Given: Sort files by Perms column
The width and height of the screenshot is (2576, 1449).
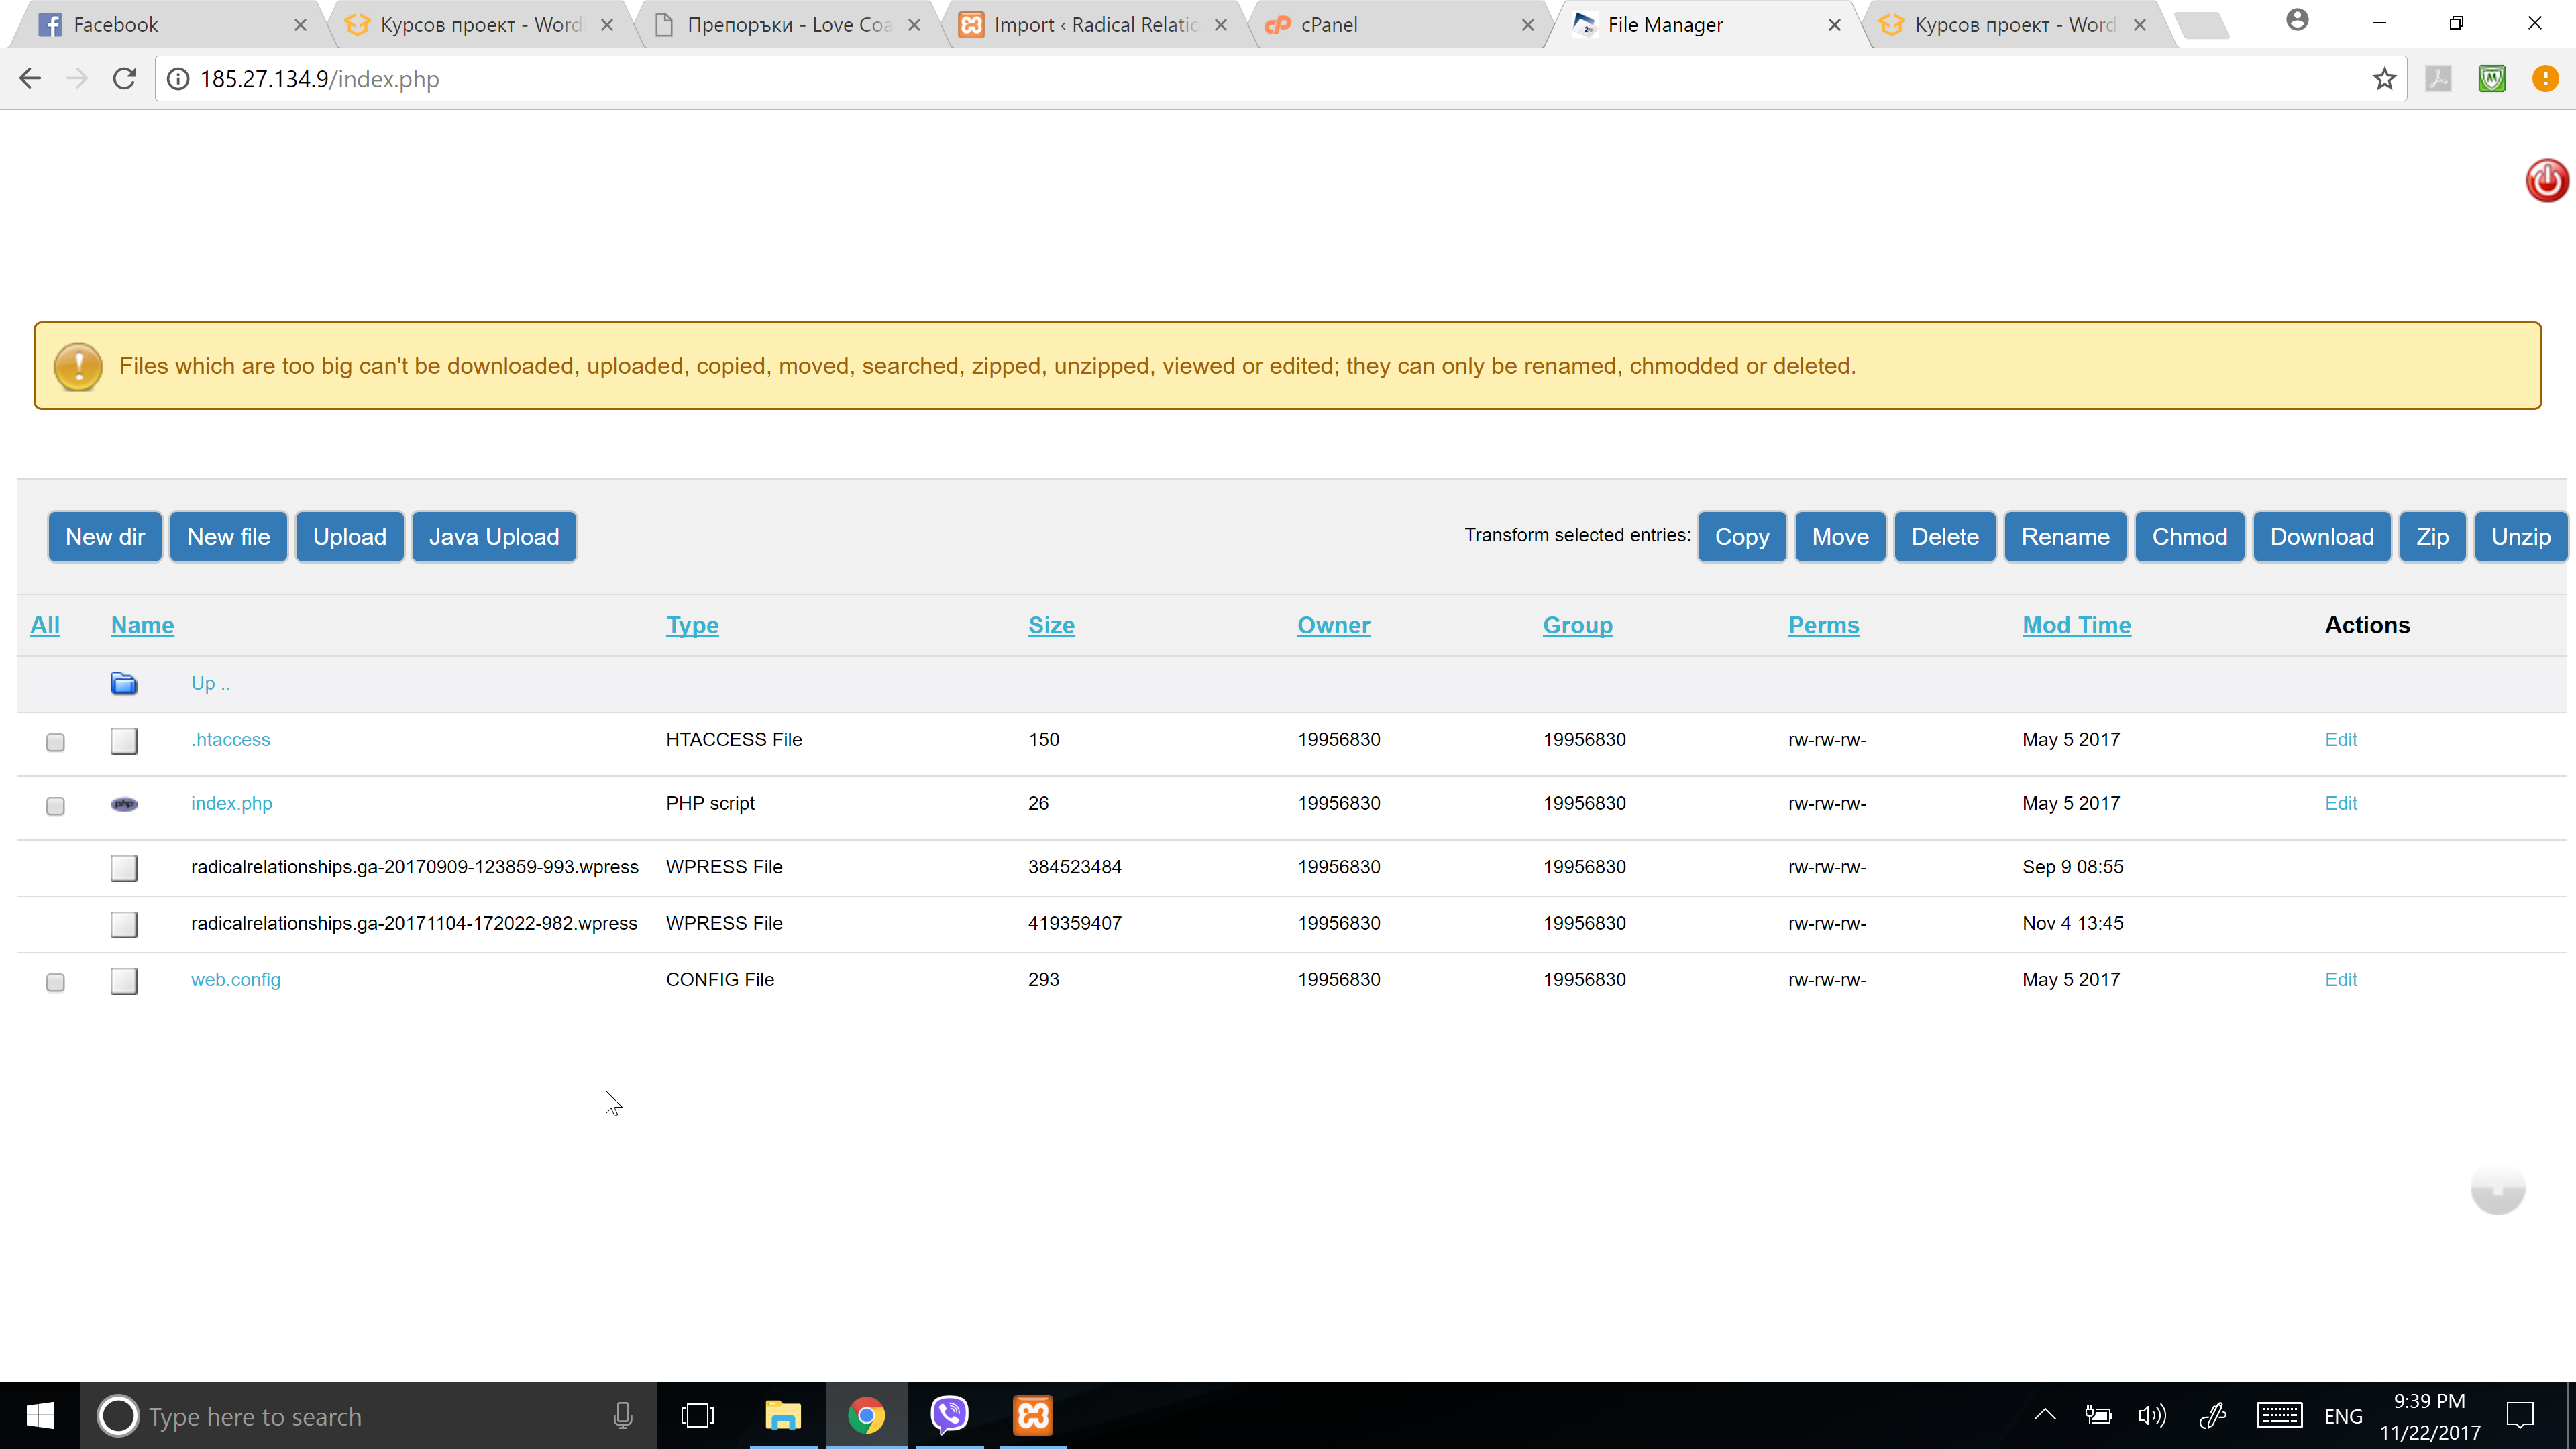Looking at the screenshot, I should [x=1823, y=625].
